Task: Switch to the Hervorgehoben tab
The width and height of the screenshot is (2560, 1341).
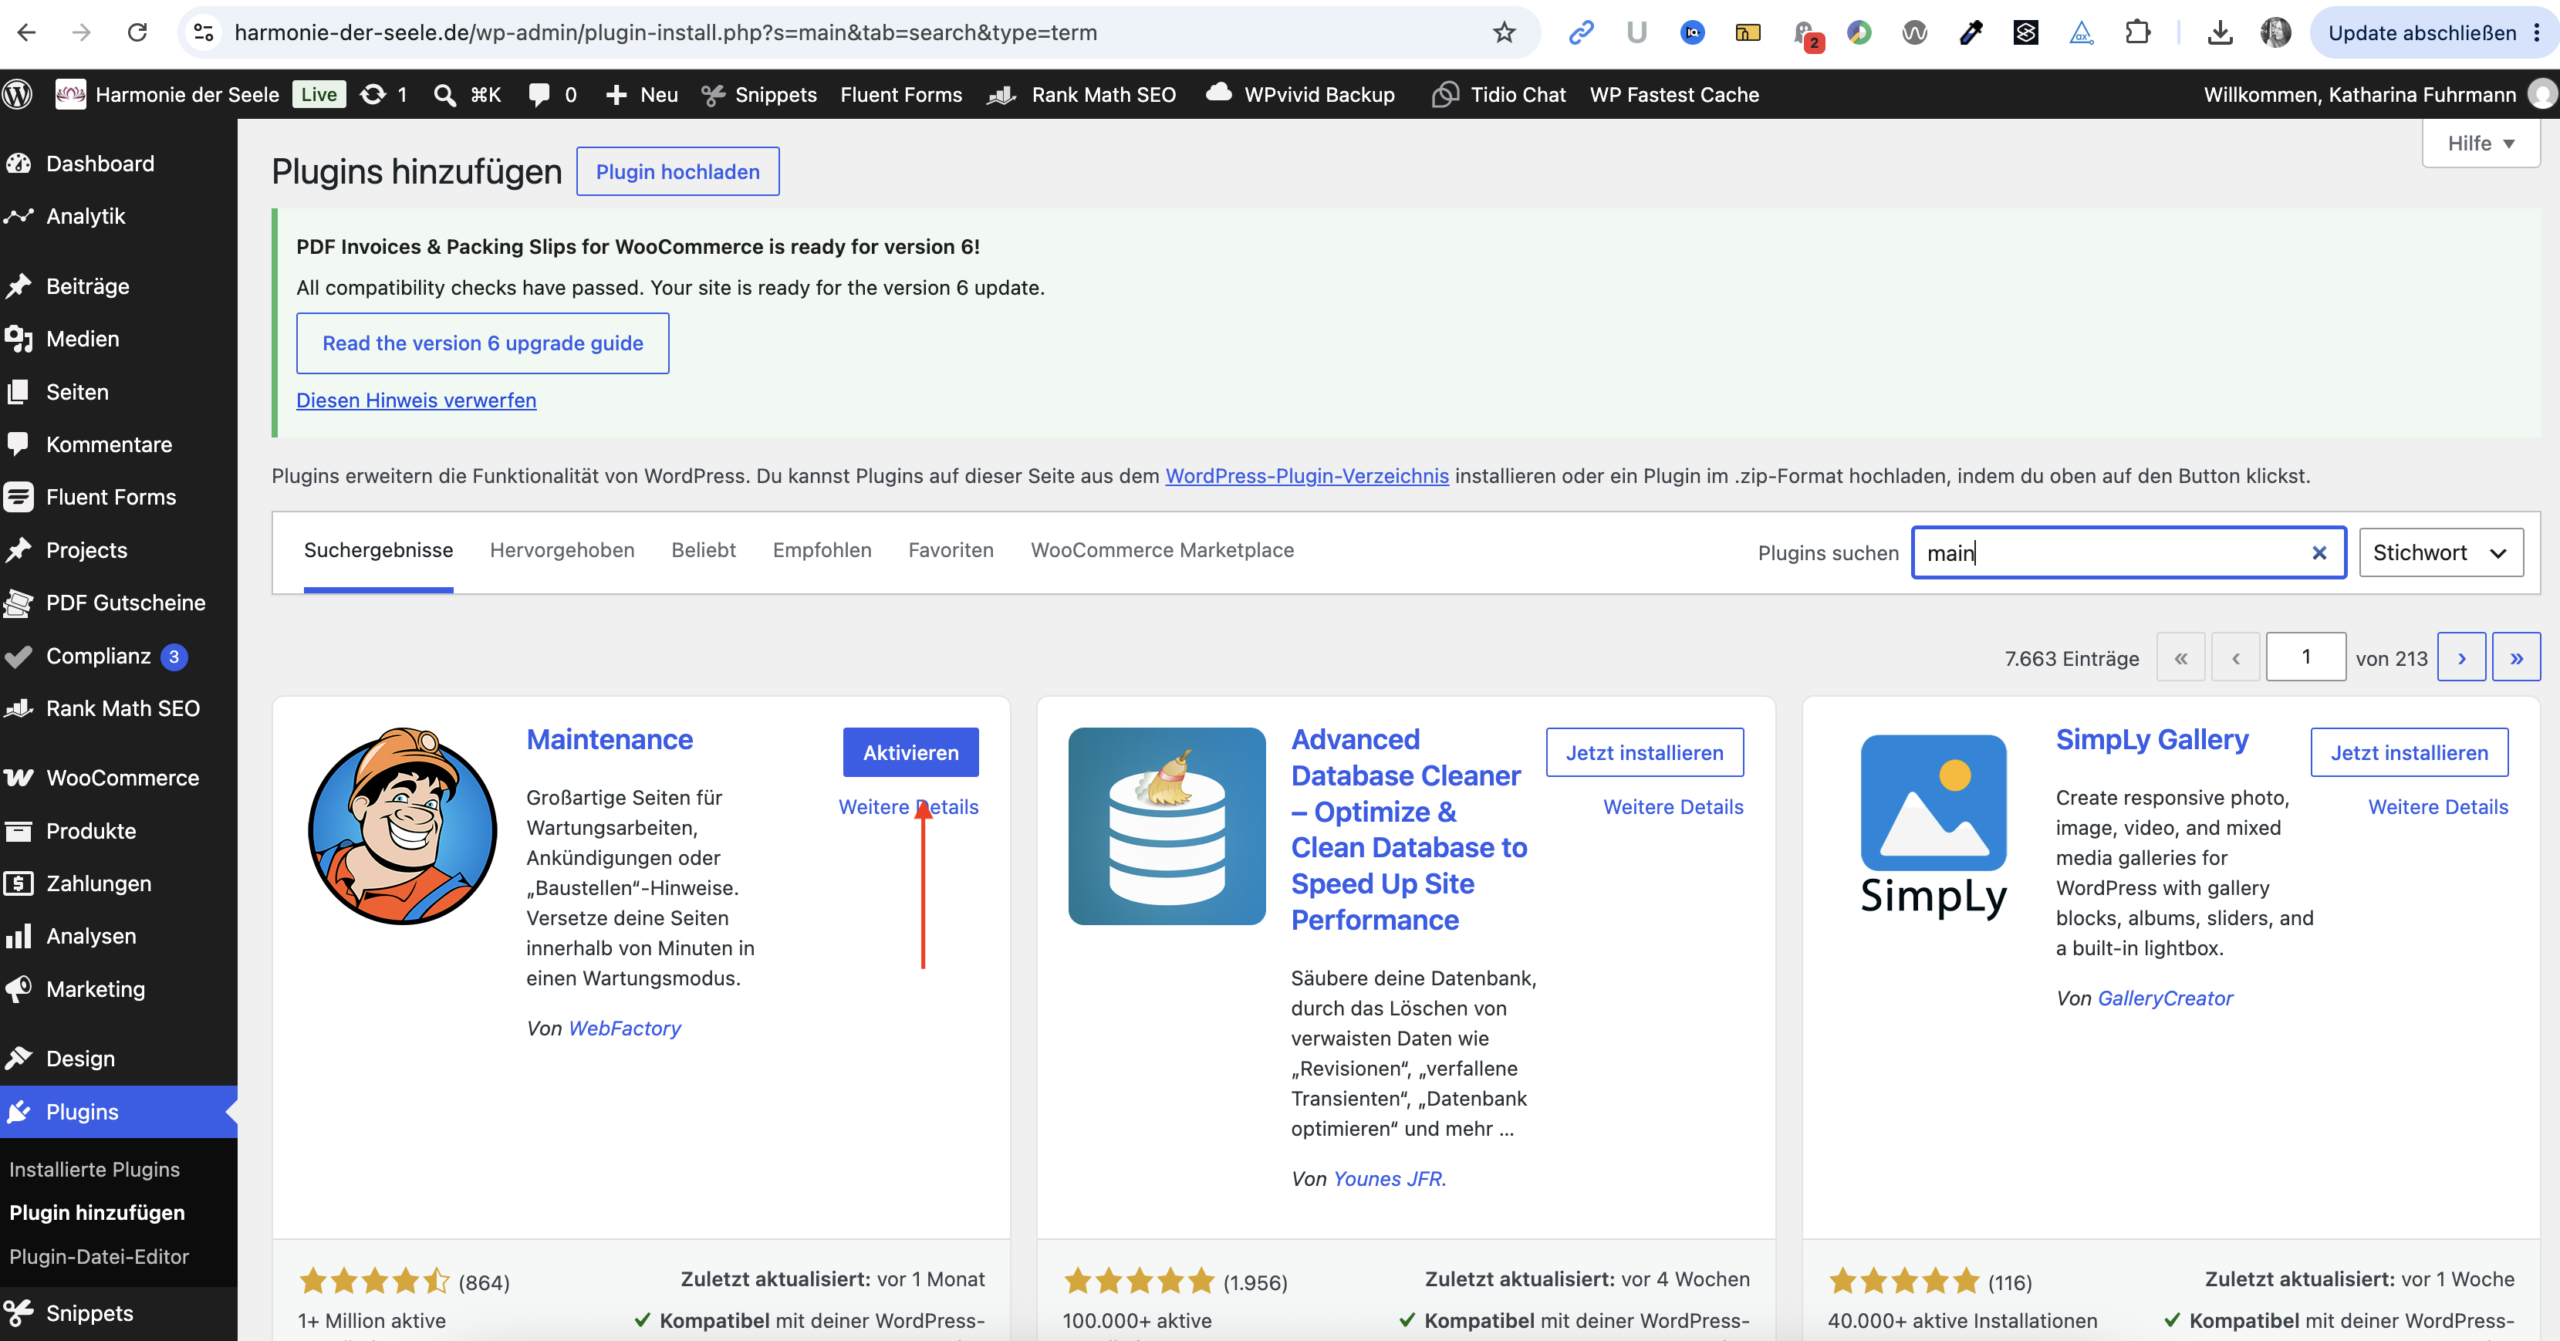Action: point(562,550)
